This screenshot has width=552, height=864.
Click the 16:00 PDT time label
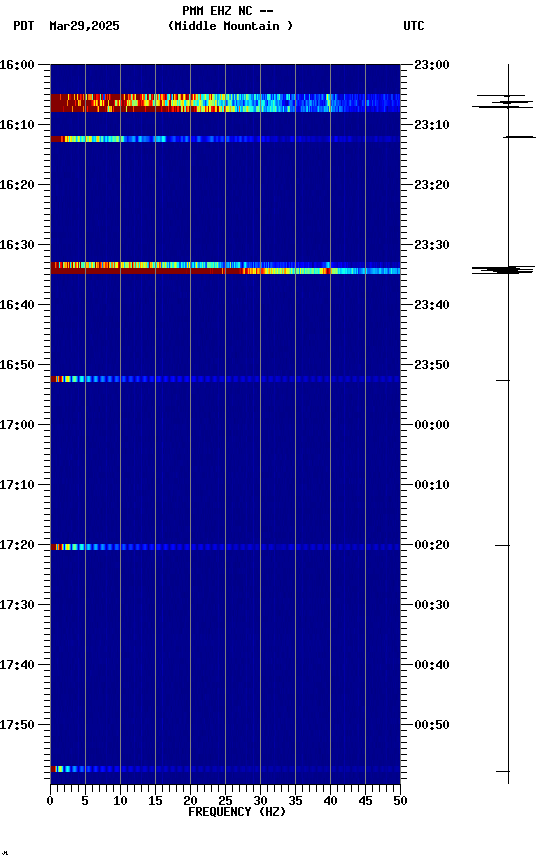pyautogui.click(x=17, y=65)
